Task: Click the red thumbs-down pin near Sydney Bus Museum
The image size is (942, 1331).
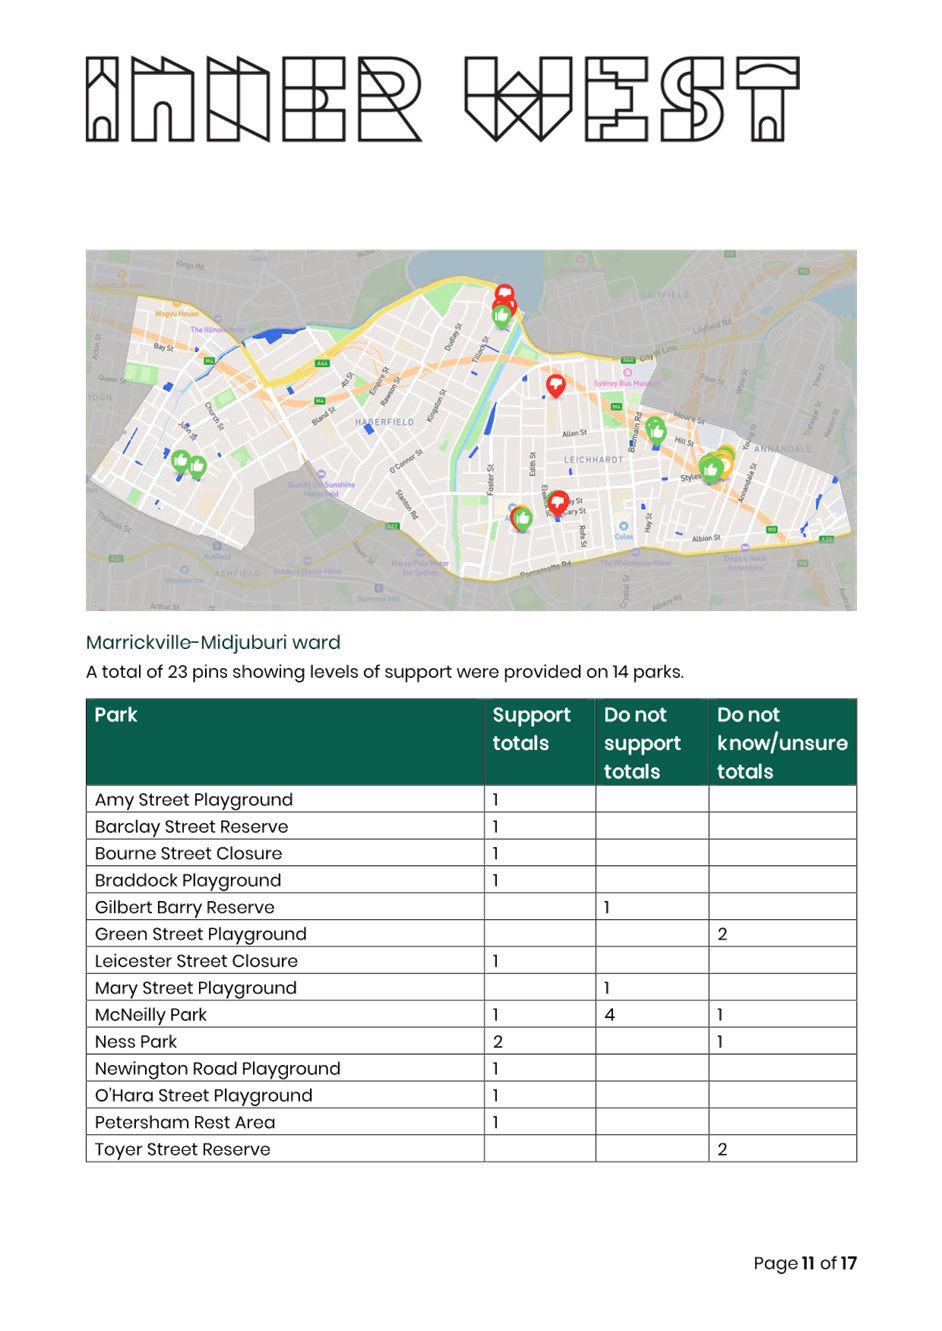Action: (x=556, y=385)
